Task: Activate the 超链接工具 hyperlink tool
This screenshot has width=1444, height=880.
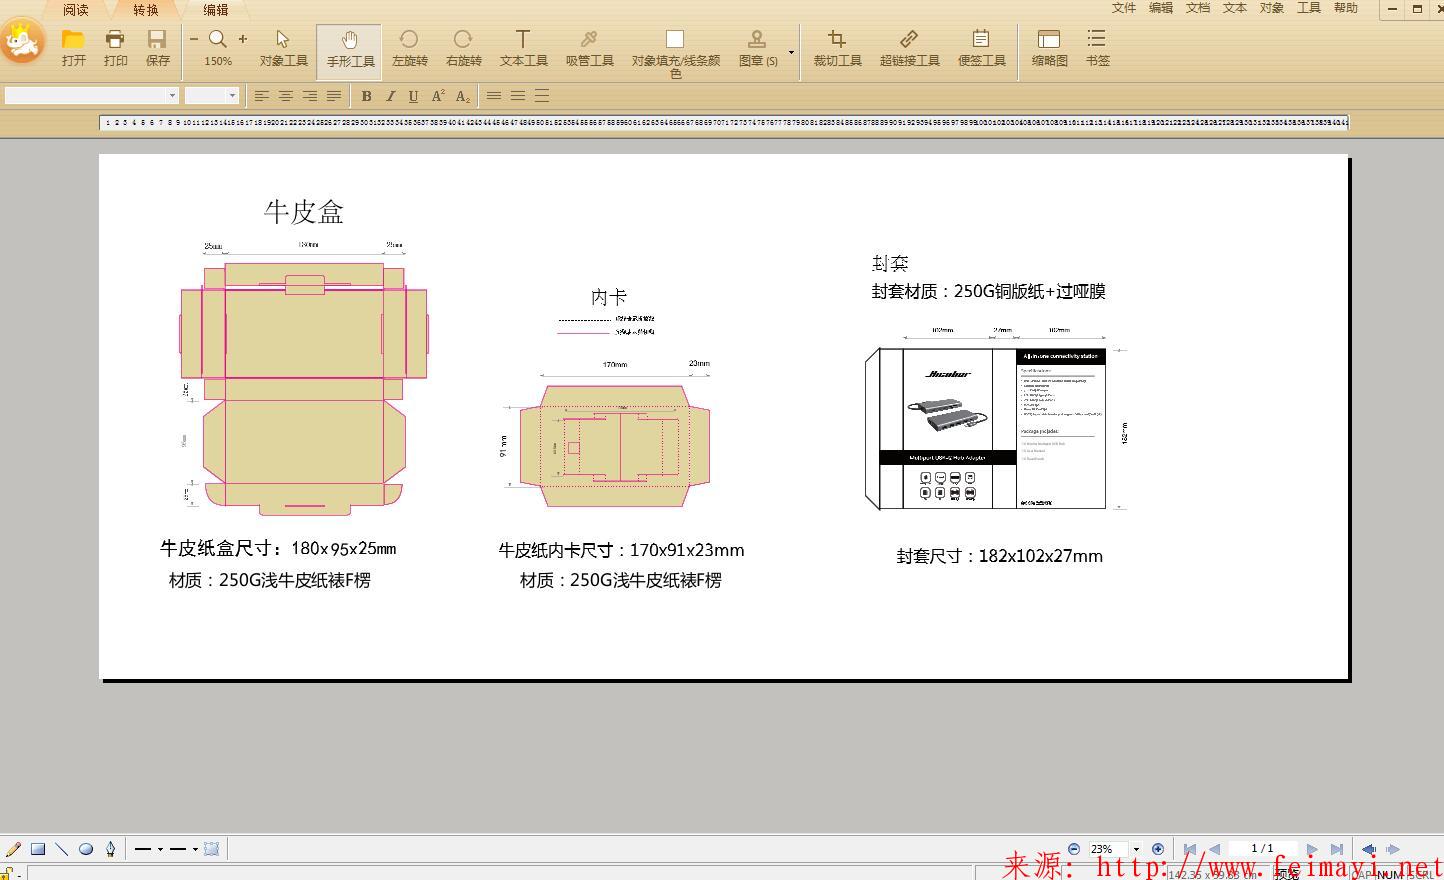Action: click(x=910, y=48)
